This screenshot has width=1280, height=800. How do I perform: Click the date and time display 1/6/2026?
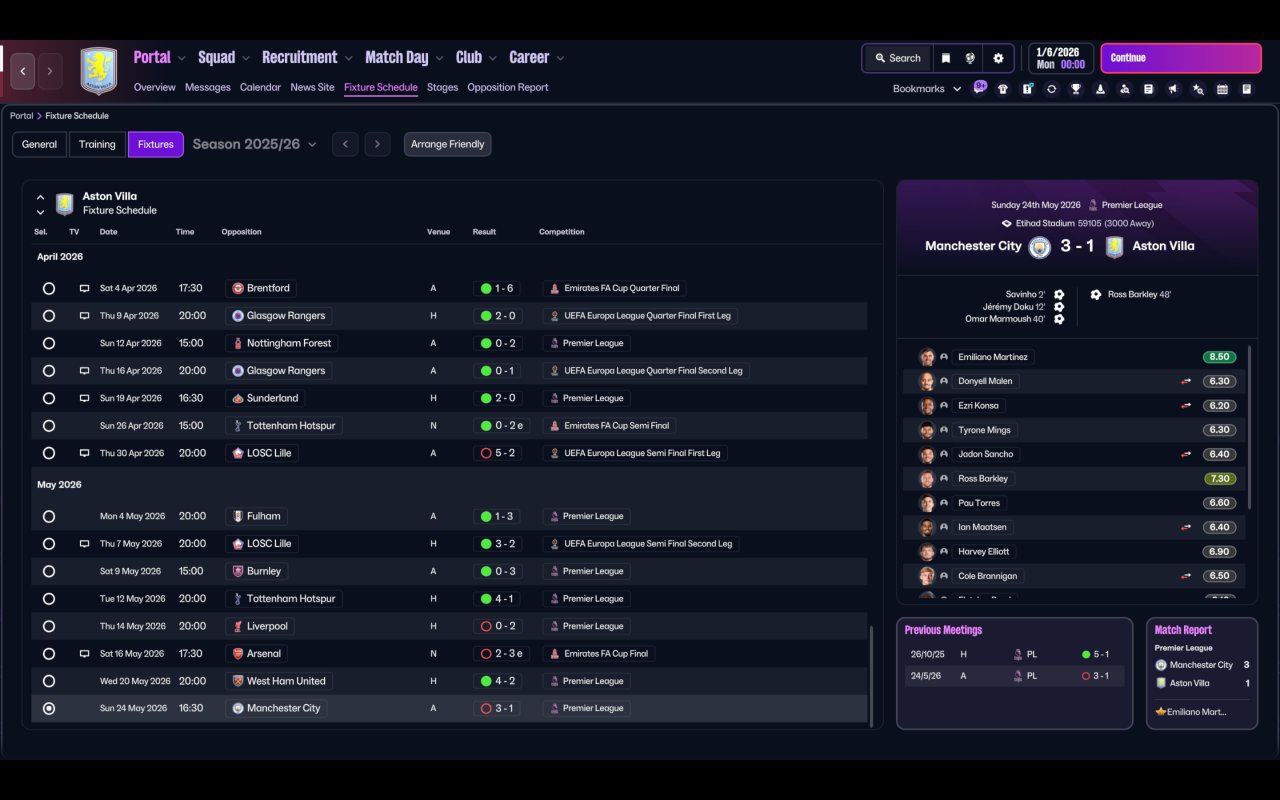(1060, 58)
